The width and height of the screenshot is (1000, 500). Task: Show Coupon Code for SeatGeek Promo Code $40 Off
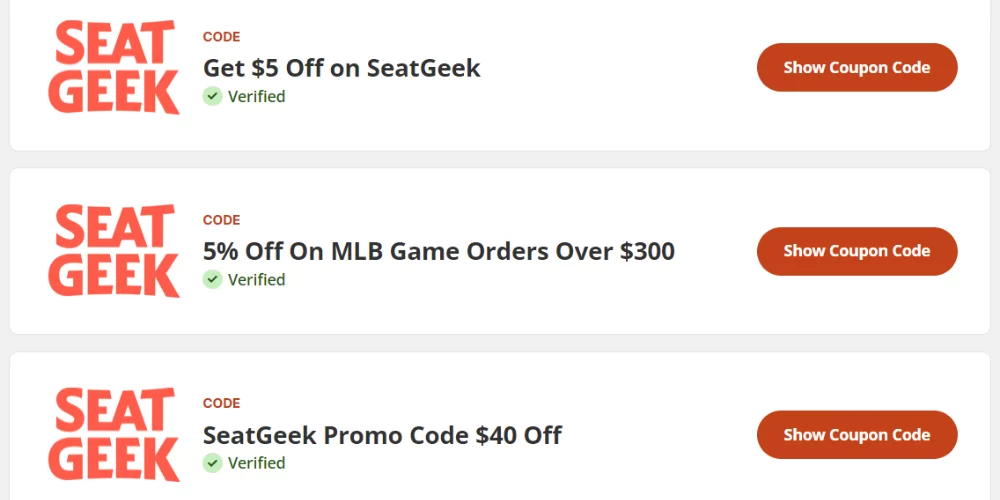(x=857, y=435)
